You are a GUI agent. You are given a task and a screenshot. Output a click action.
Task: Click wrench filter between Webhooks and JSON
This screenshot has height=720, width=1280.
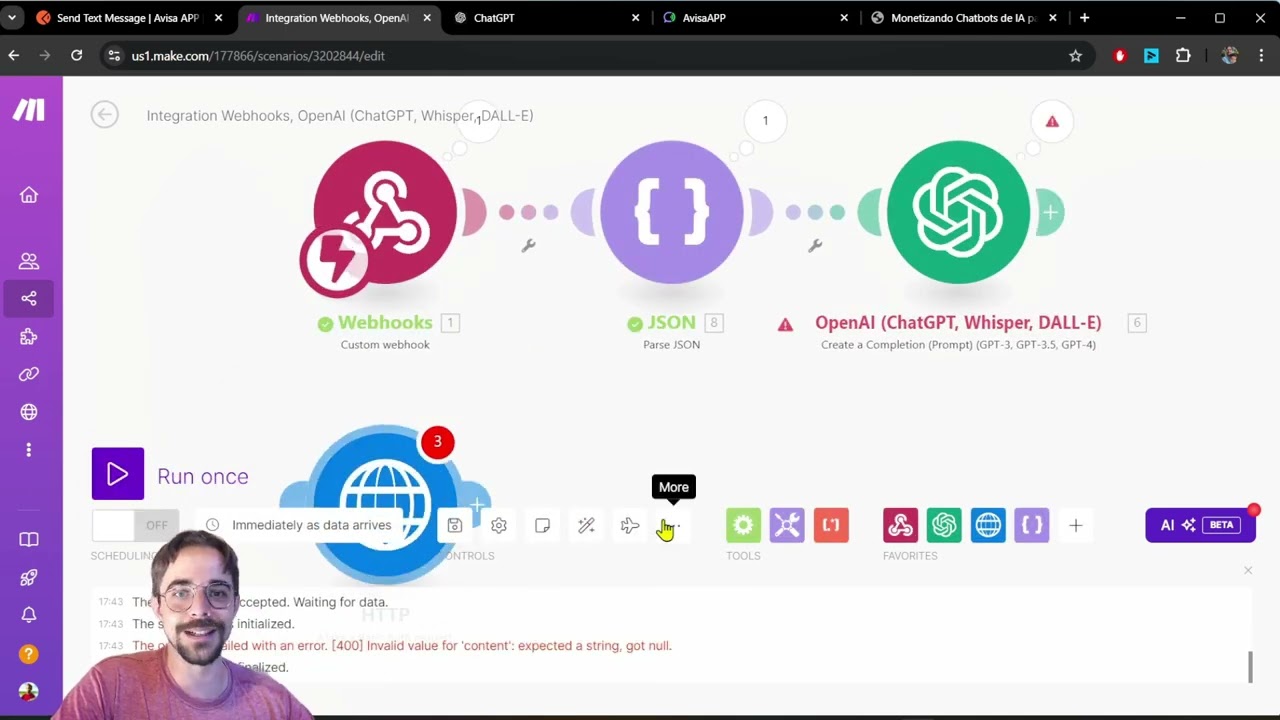pos(528,245)
